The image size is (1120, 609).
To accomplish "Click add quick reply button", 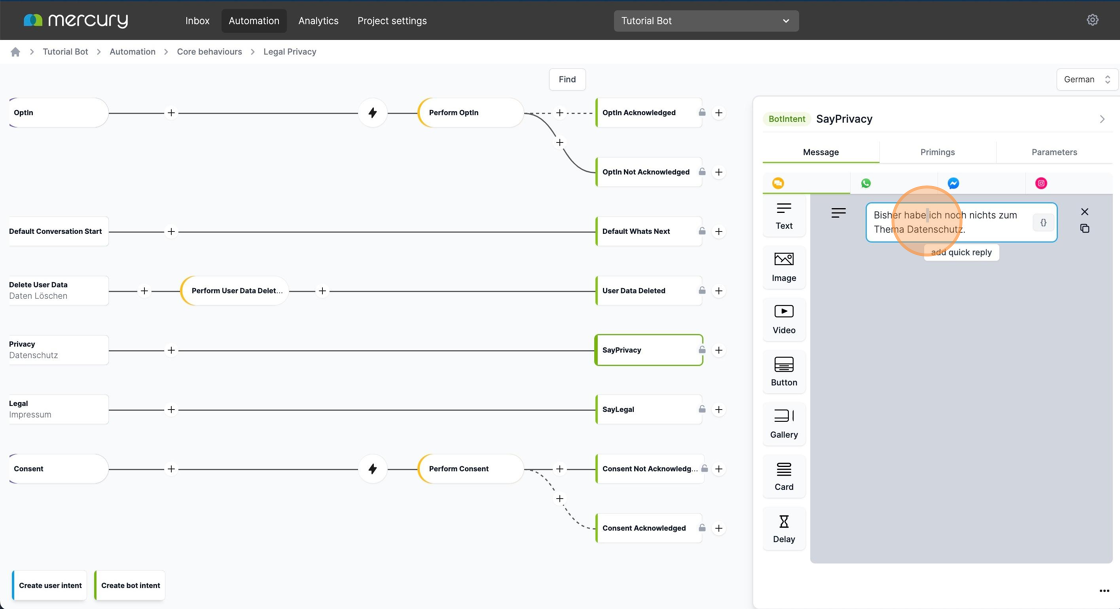I will pyautogui.click(x=961, y=252).
